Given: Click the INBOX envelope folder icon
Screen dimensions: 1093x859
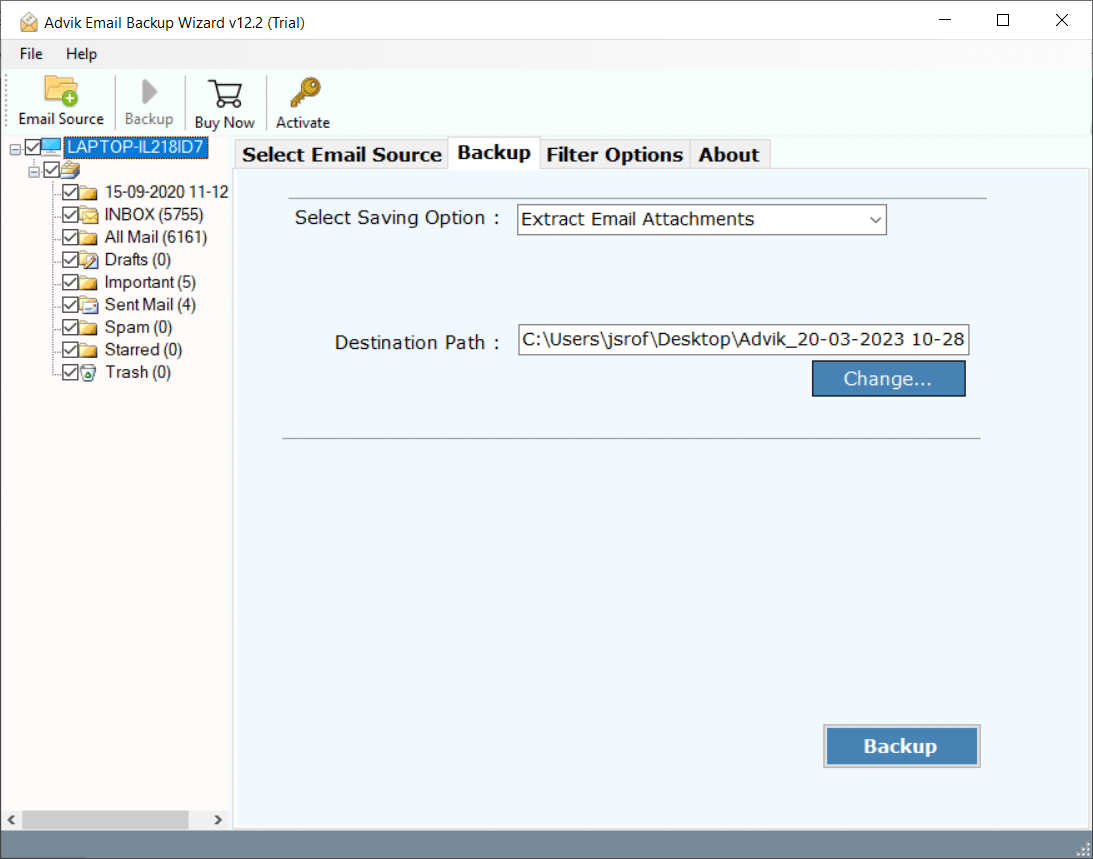Looking at the screenshot, I should point(88,215).
